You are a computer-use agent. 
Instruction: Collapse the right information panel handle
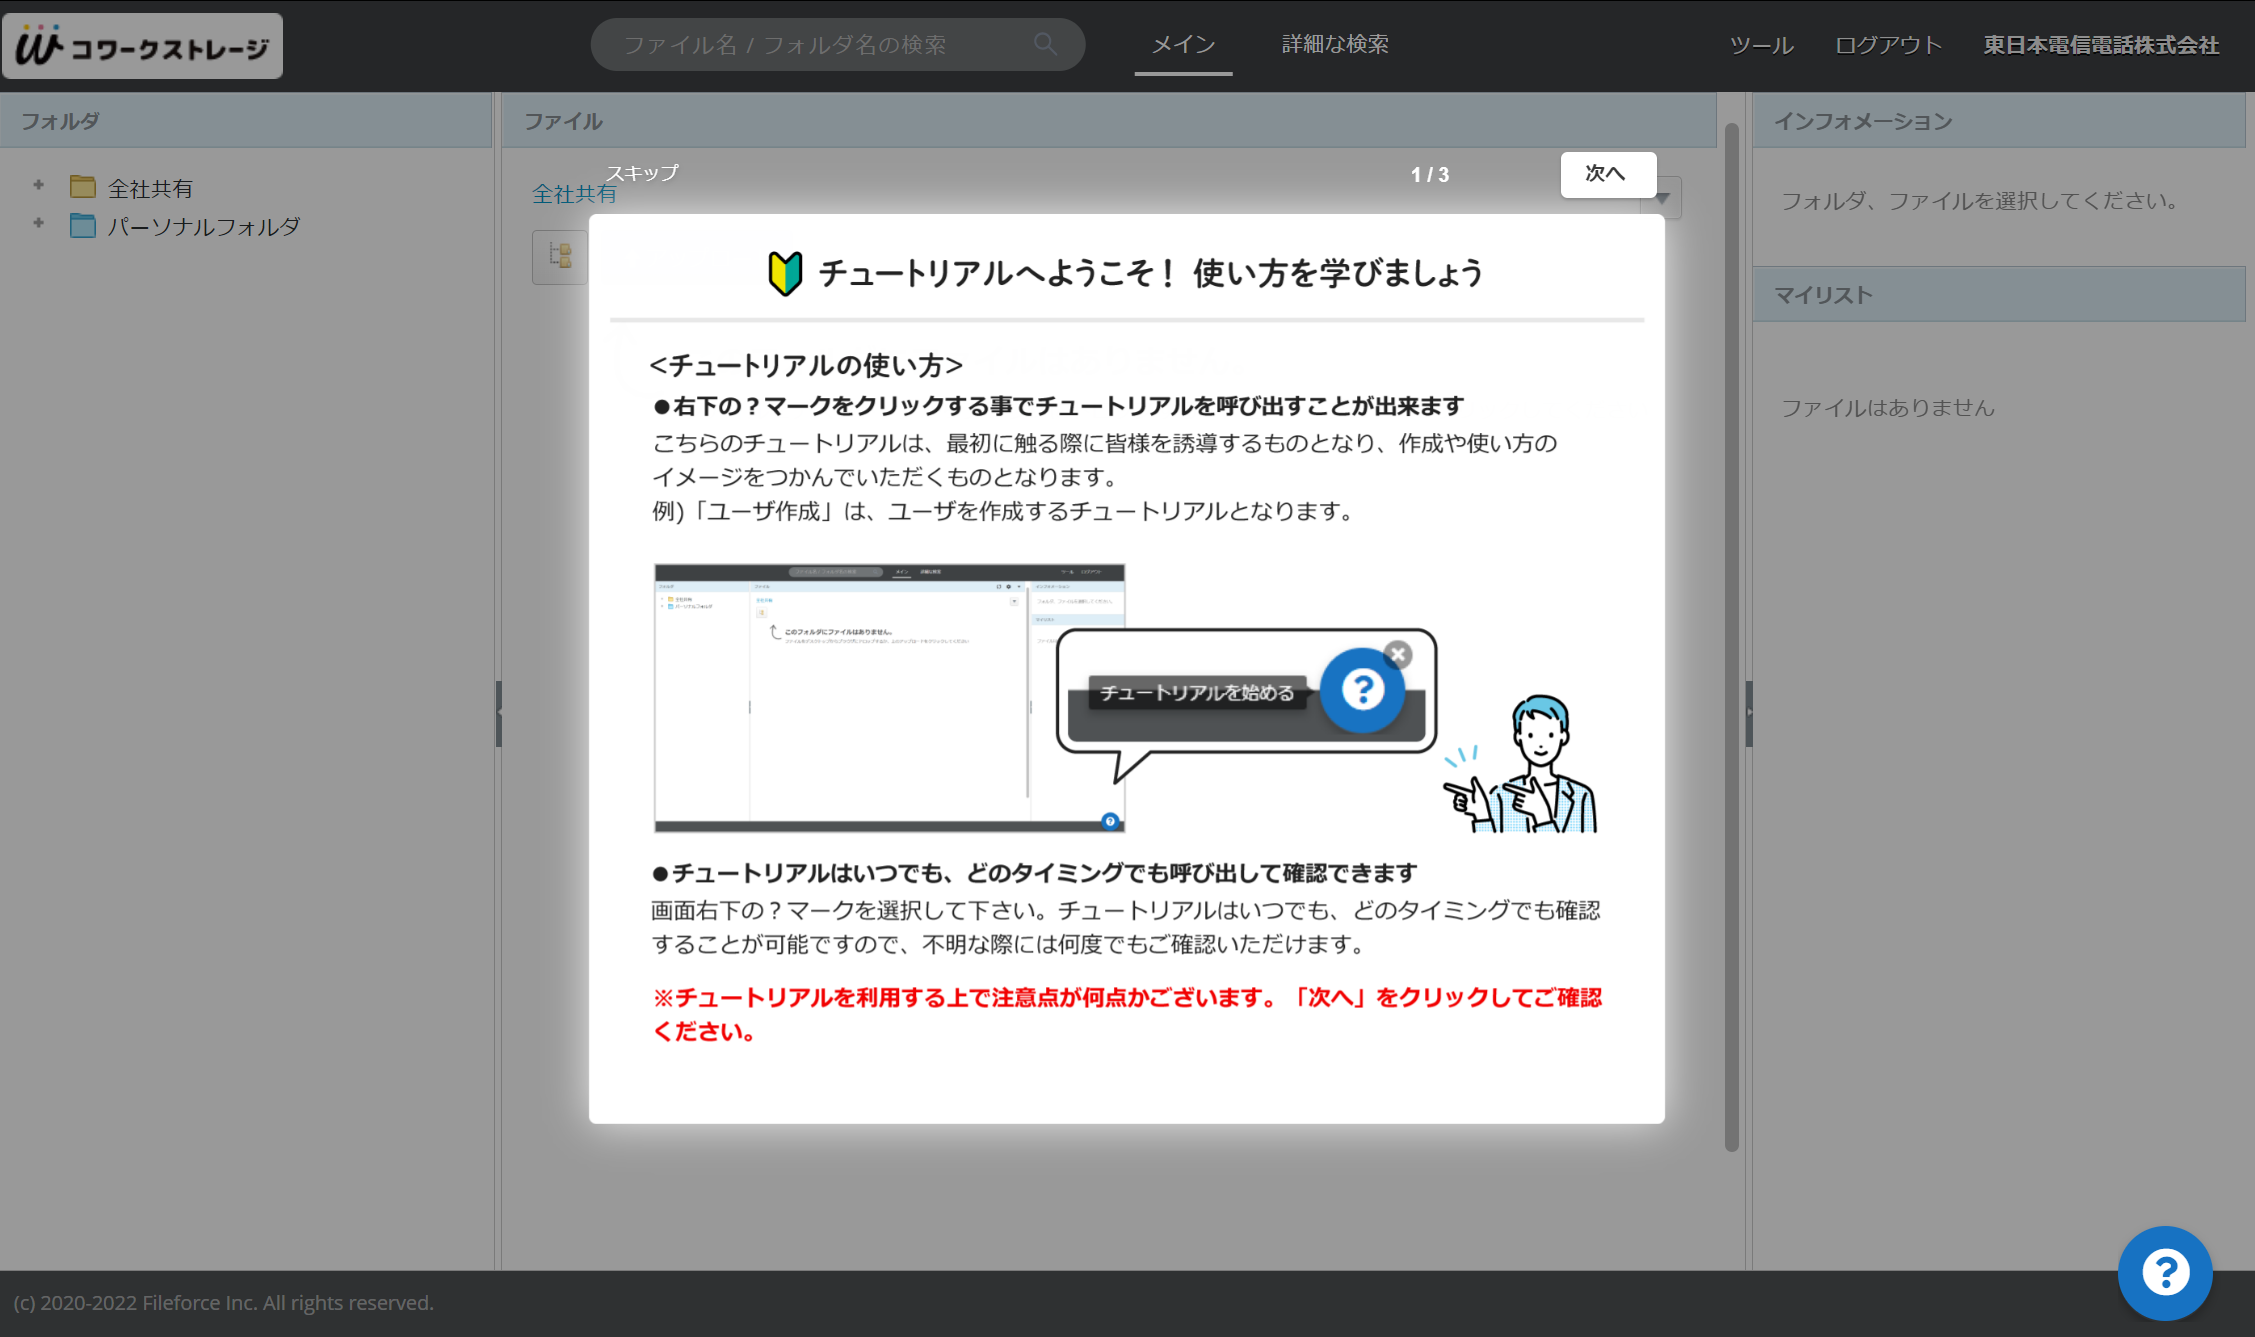(x=1749, y=714)
